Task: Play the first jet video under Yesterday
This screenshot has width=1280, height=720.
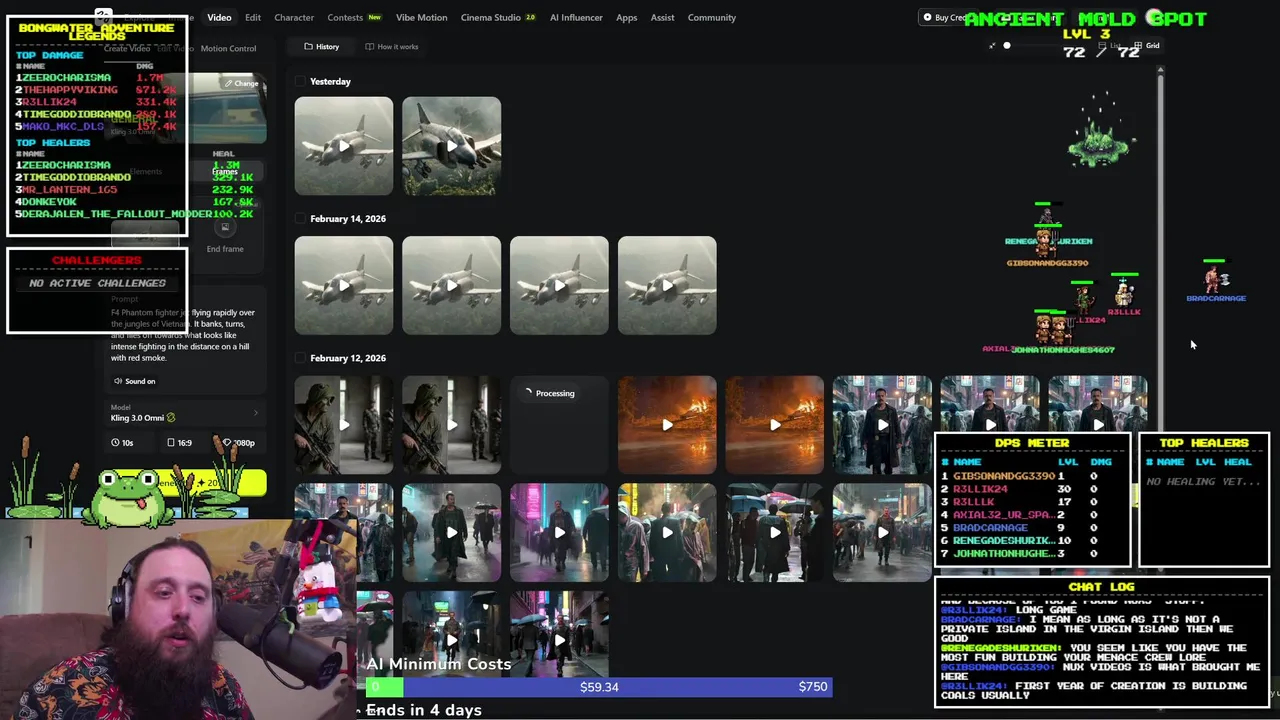Action: [344, 146]
